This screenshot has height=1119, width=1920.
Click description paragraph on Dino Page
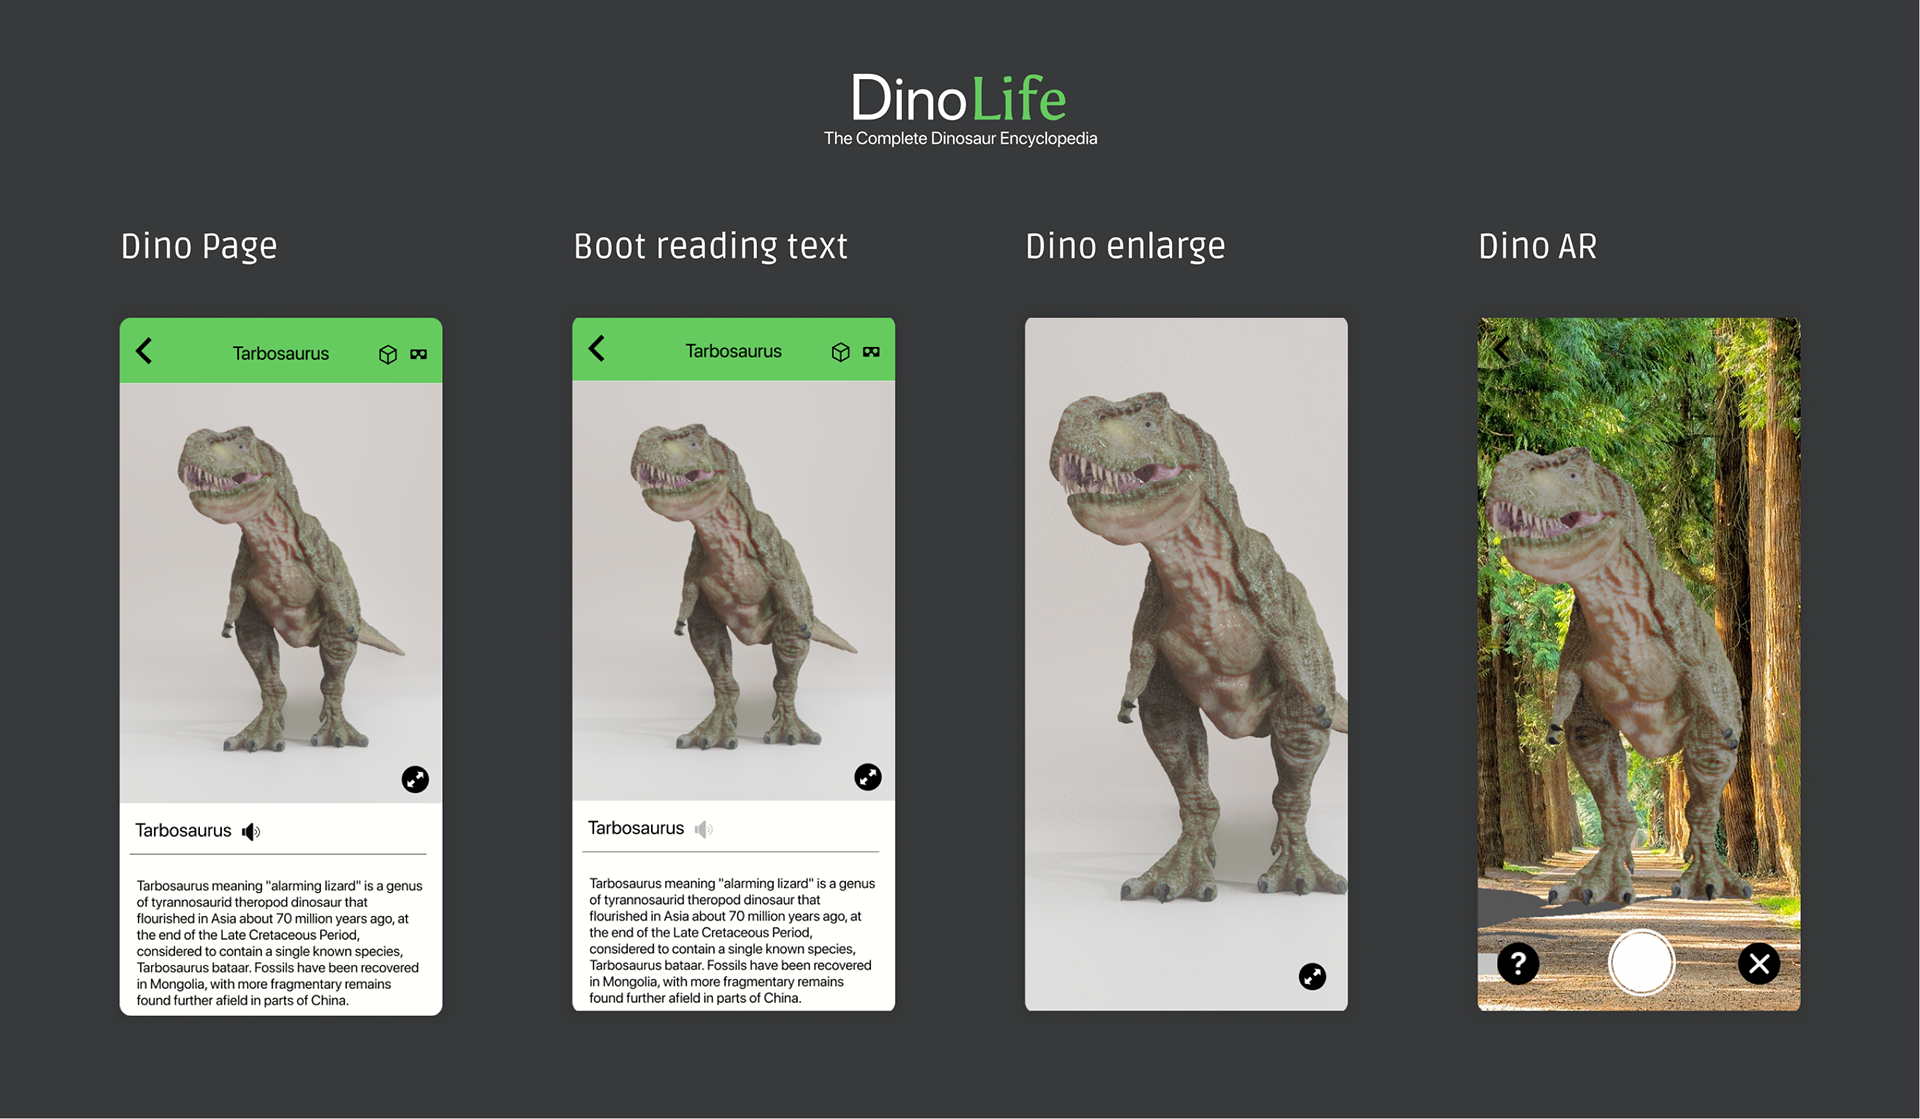click(280, 943)
